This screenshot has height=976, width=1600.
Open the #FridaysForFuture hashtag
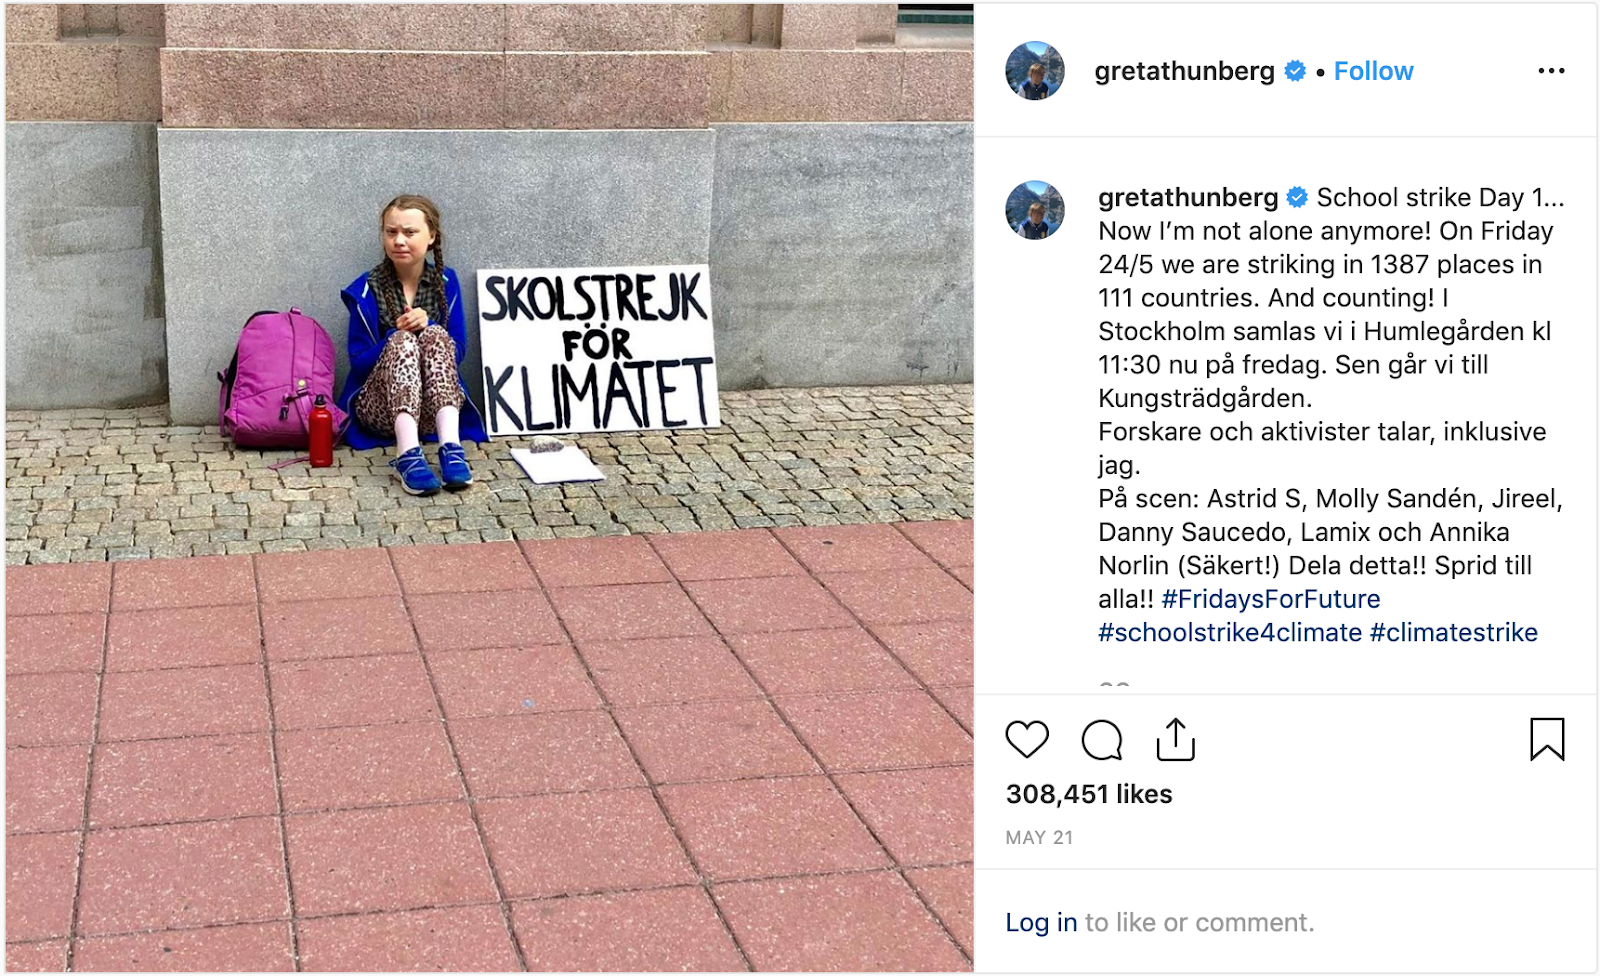coord(1271,599)
